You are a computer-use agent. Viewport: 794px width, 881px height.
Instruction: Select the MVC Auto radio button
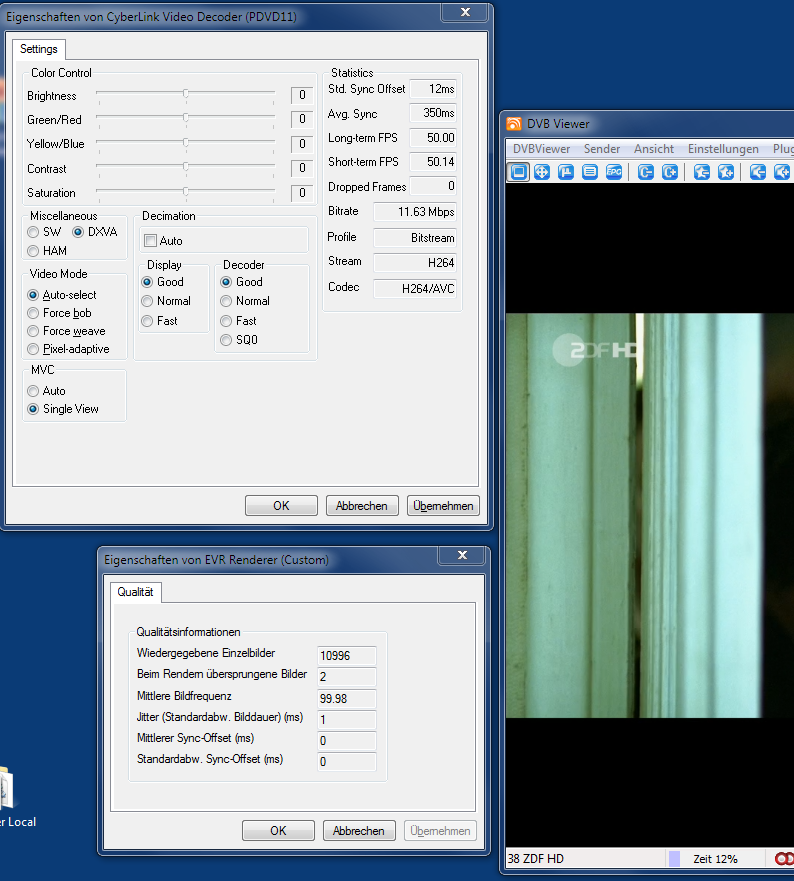[x=33, y=391]
